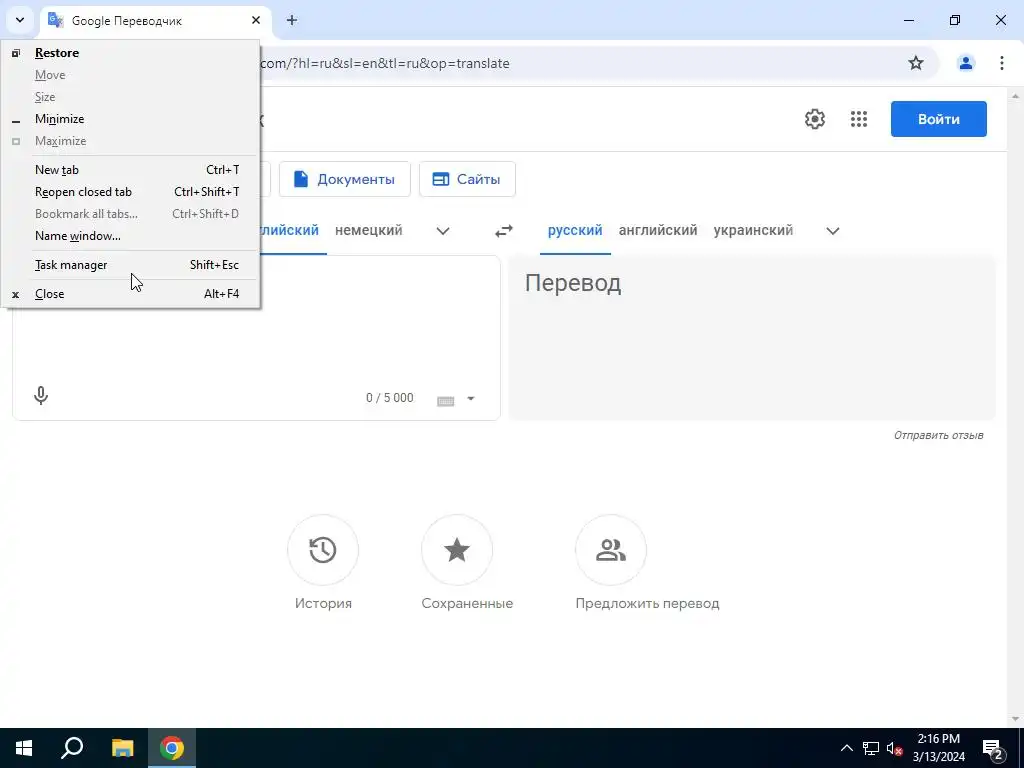Image resolution: width=1024 pixels, height=768 pixels.
Task: Open a new tab with plus button
Action: pyautogui.click(x=292, y=20)
